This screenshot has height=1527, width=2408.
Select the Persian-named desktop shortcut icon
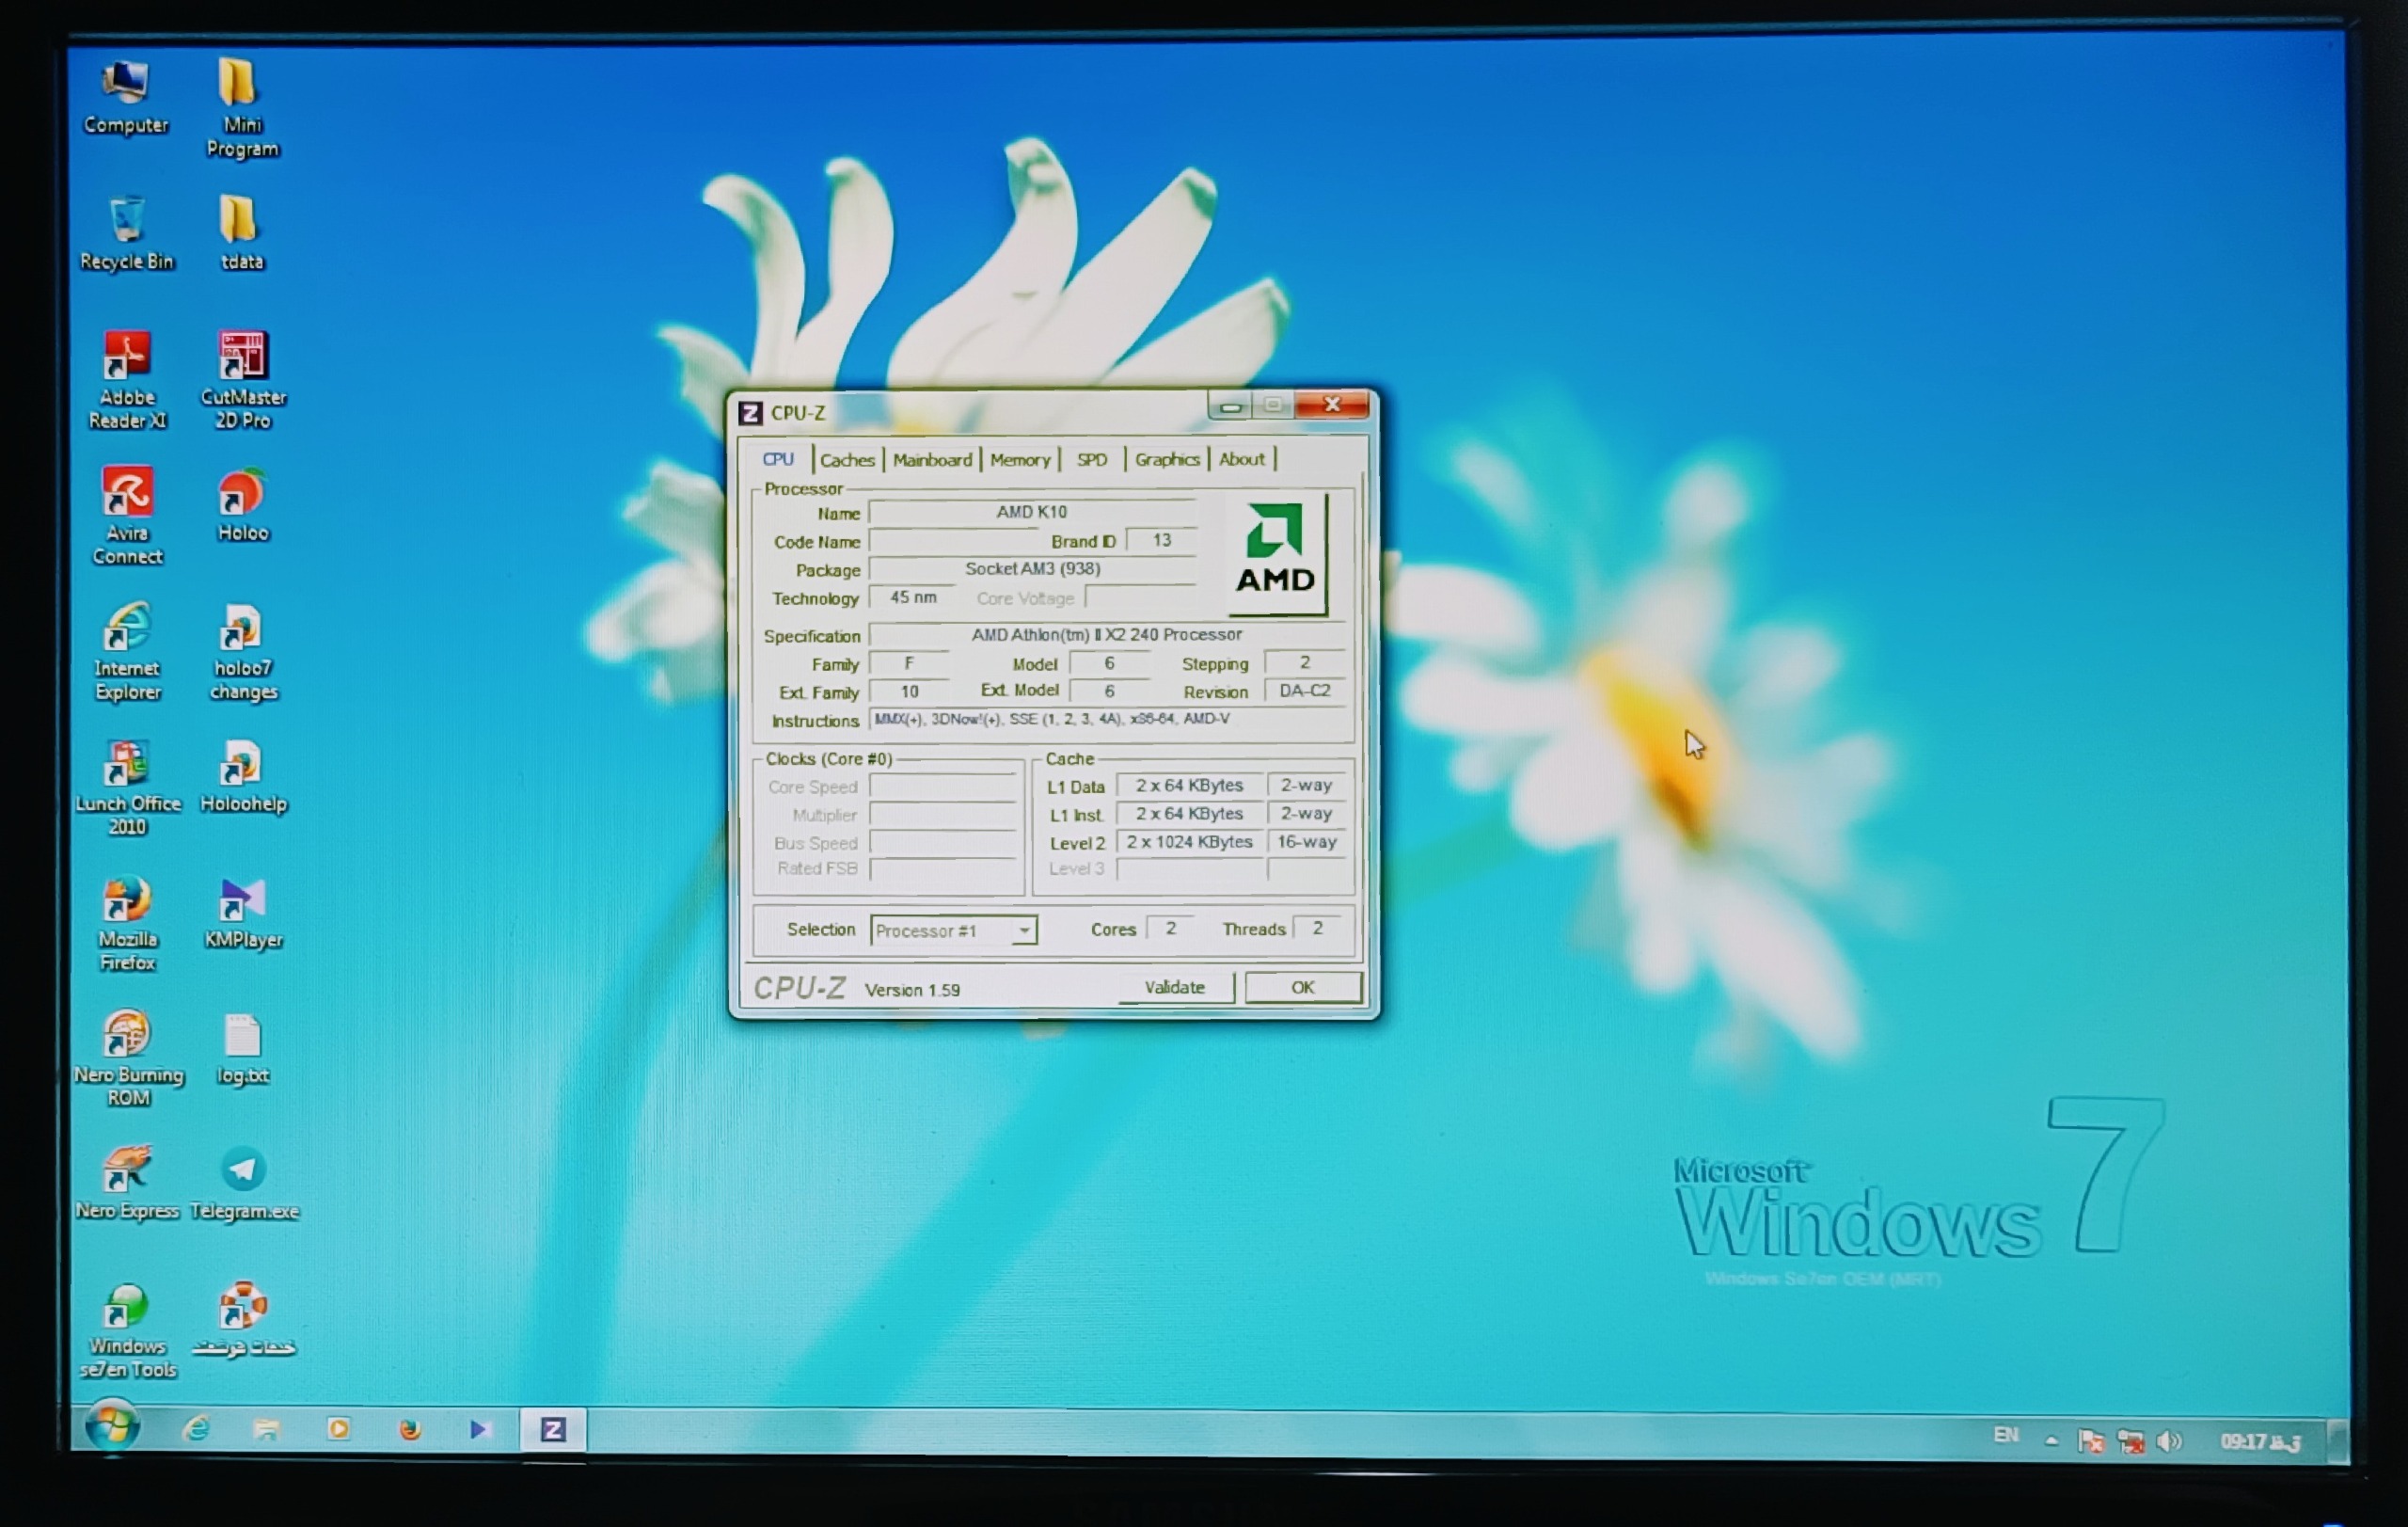(x=243, y=1319)
